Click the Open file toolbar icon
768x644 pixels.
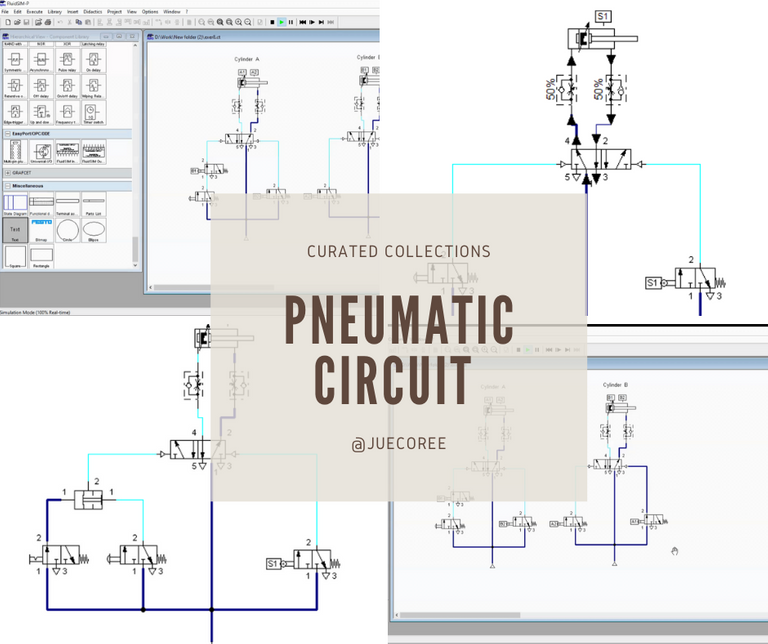(x=17, y=22)
